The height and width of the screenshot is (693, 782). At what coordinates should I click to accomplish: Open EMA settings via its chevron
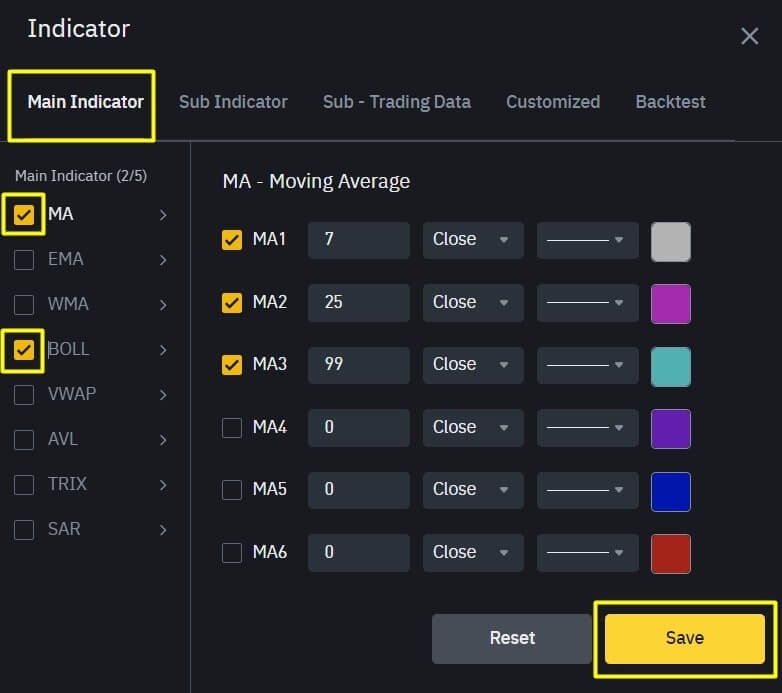[163, 260]
